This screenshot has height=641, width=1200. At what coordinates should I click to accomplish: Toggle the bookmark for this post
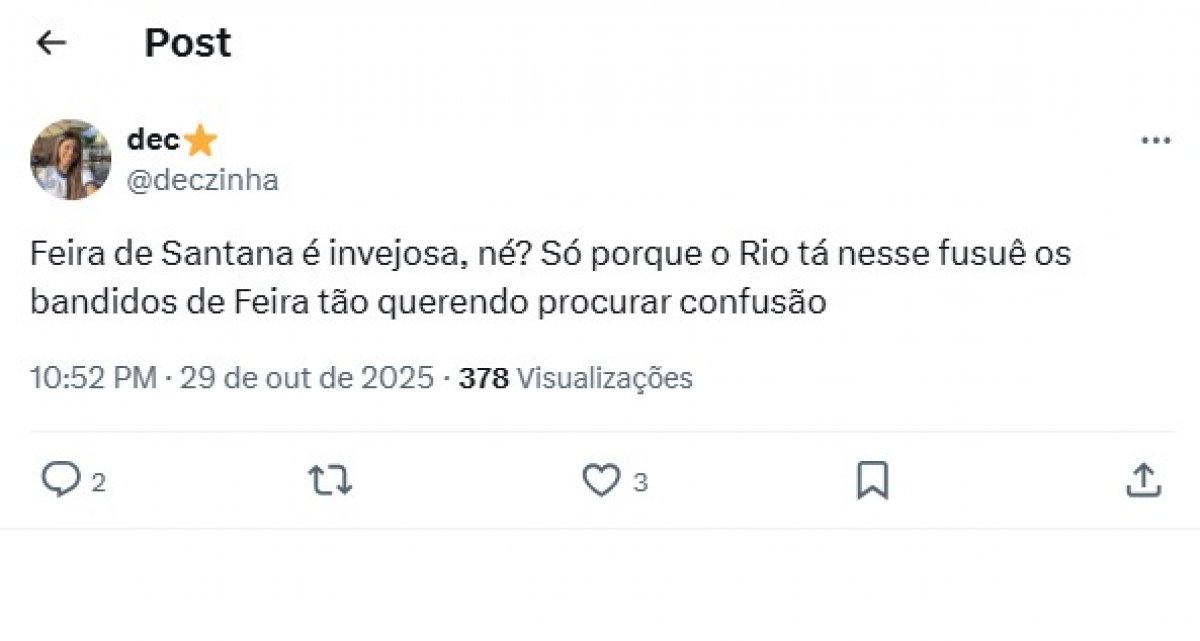[x=872, y=481]
